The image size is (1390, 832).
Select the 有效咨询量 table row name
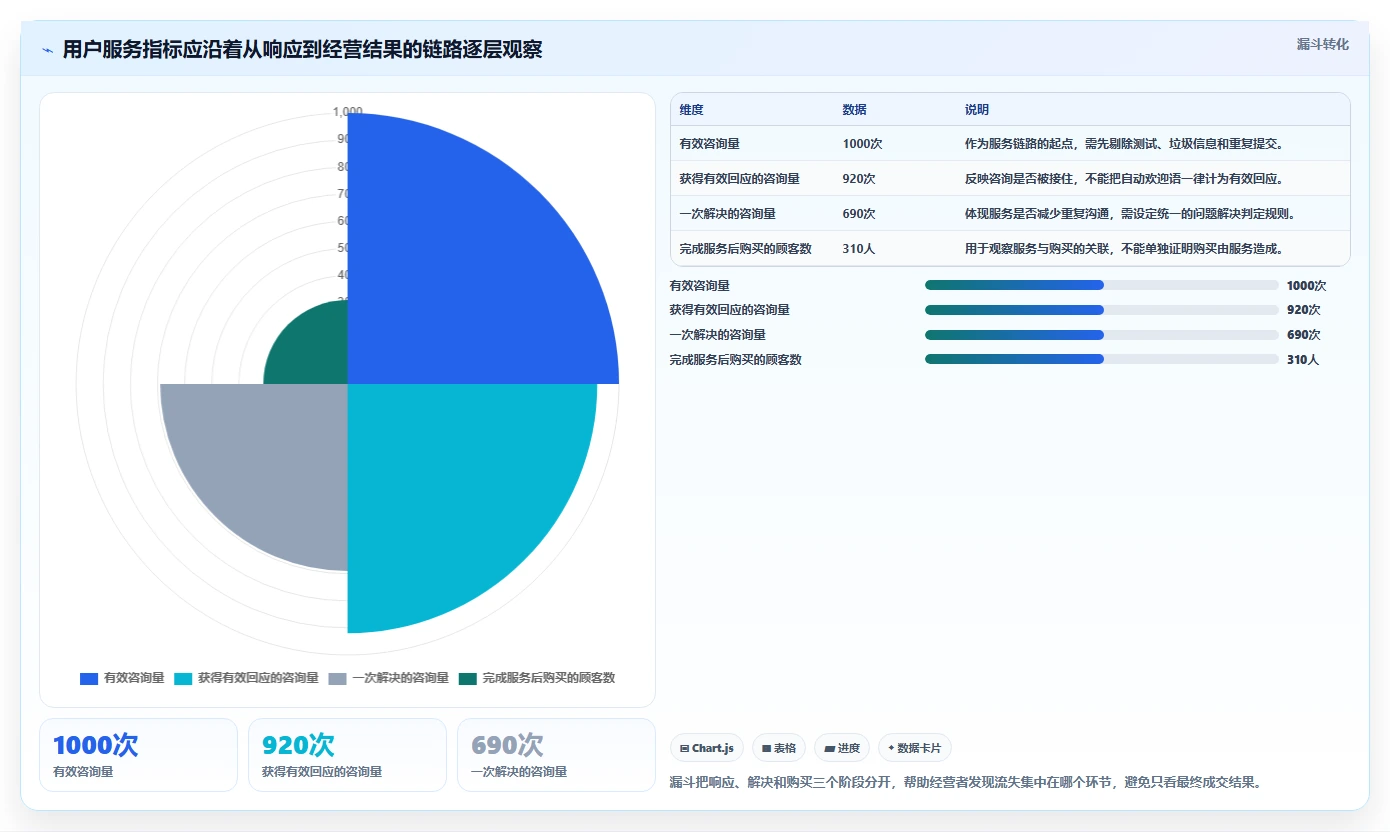[x=709, y=144]
